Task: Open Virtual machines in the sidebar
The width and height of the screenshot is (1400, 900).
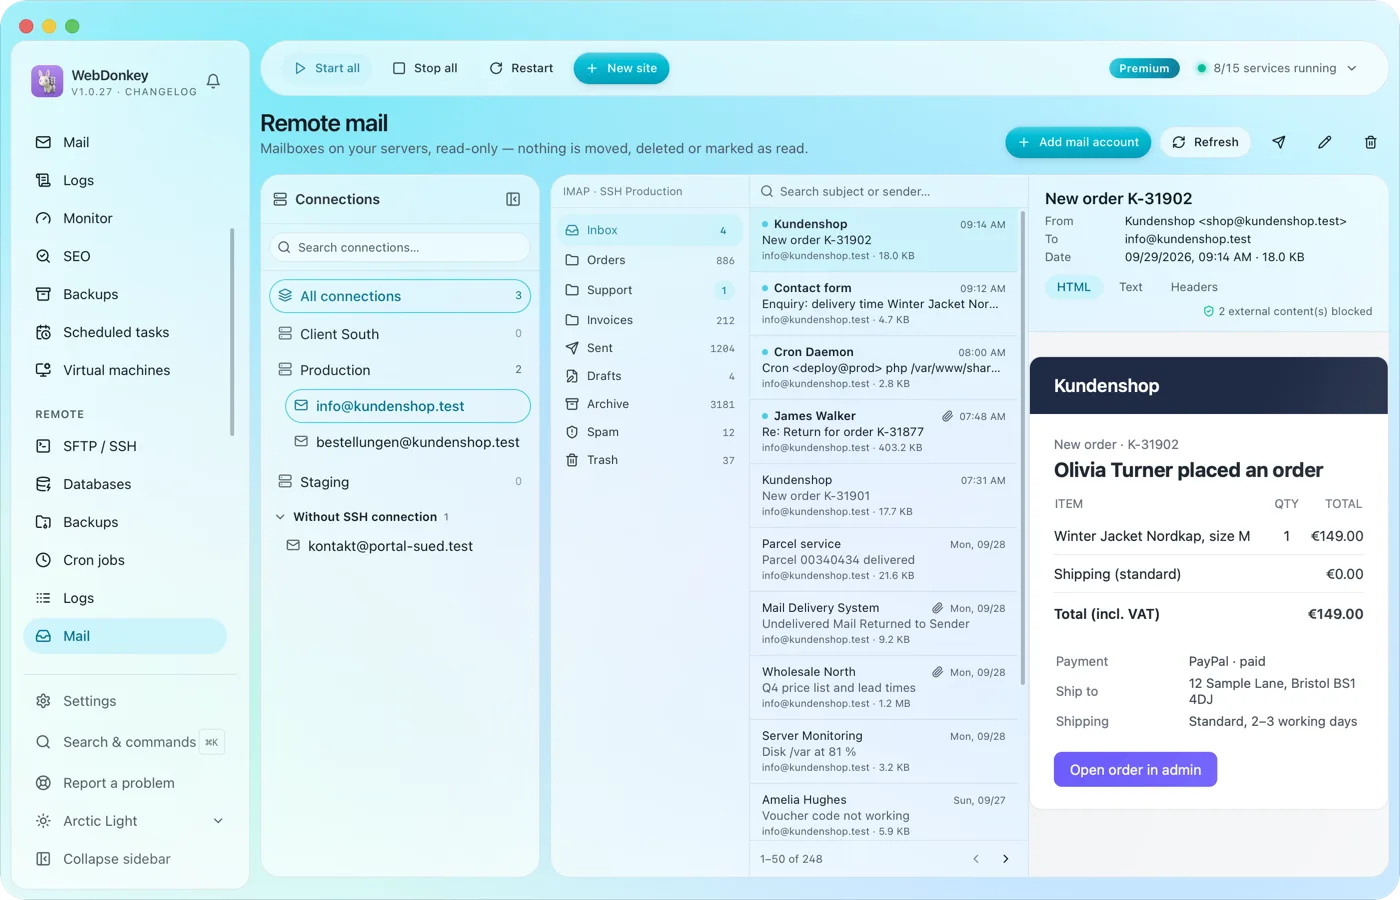Action: [x=125, y=370]
